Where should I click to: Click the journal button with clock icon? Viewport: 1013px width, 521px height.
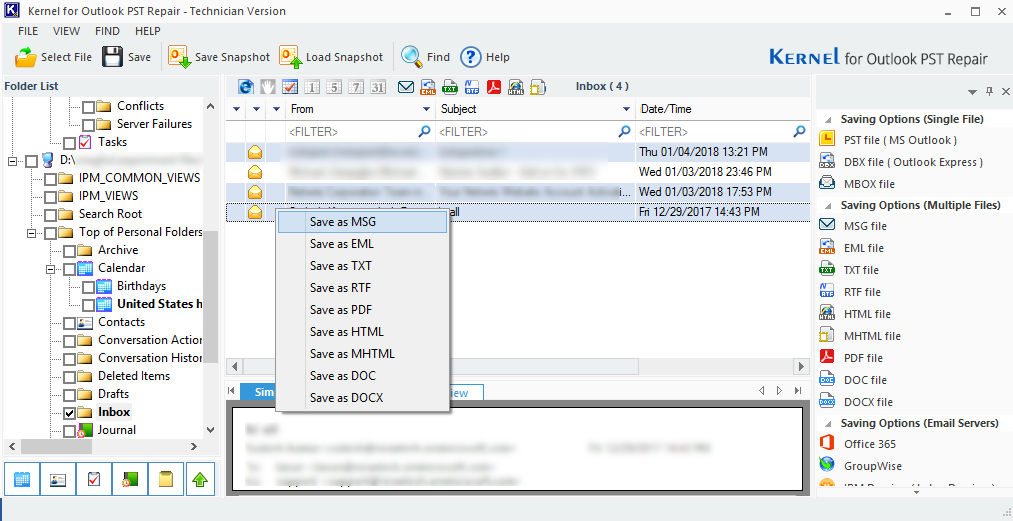(130, 479)
